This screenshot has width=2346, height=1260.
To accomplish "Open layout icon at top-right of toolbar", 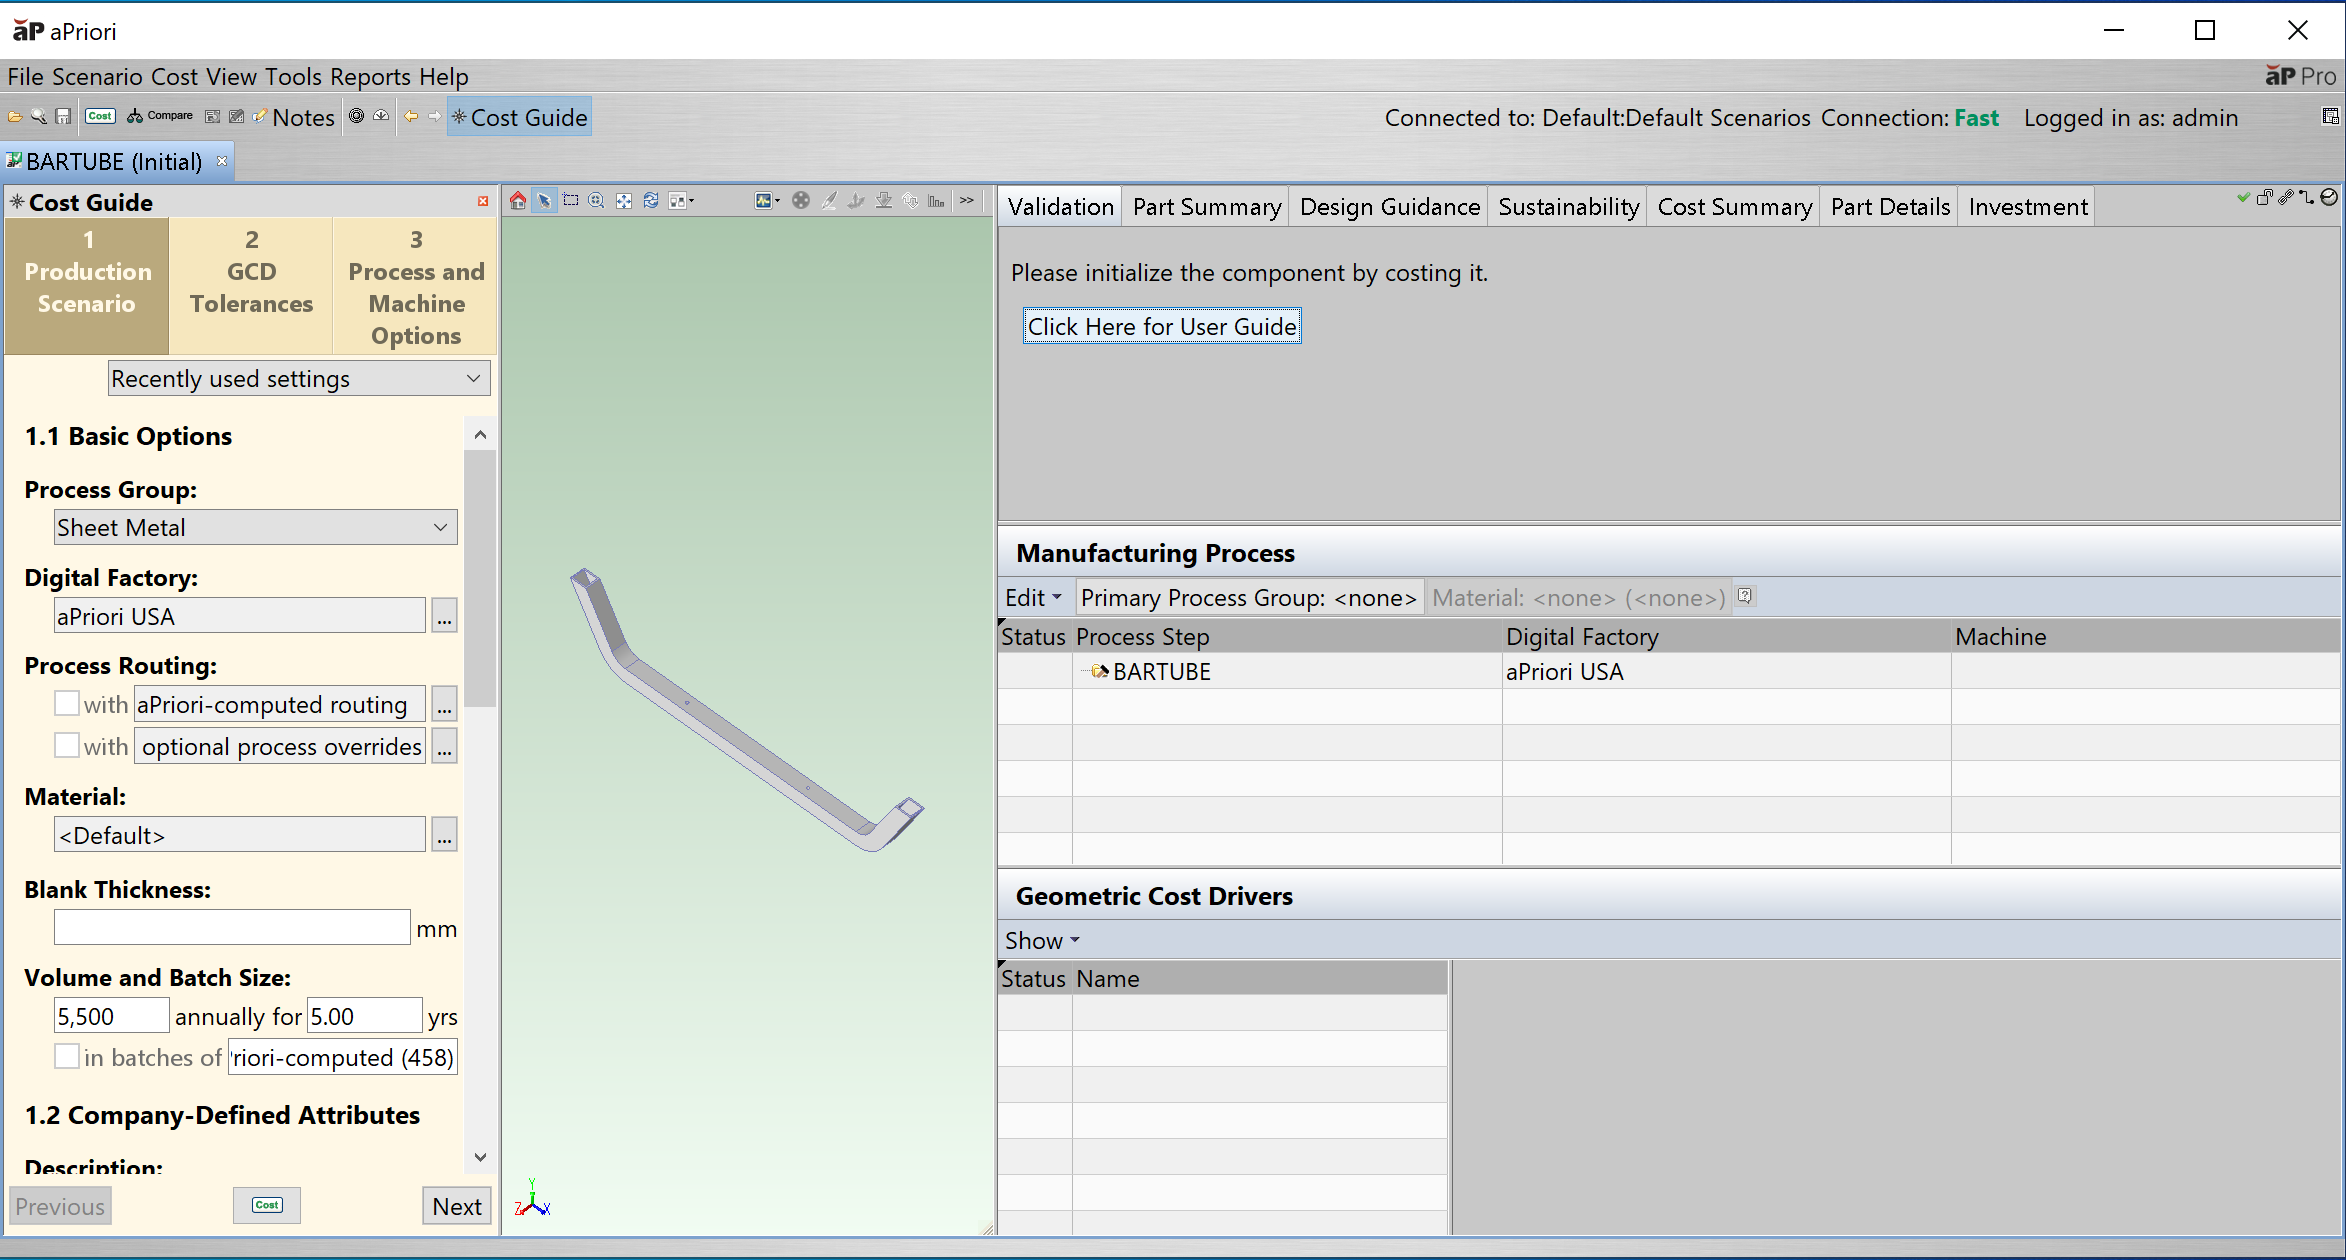I will [2330, 117].
